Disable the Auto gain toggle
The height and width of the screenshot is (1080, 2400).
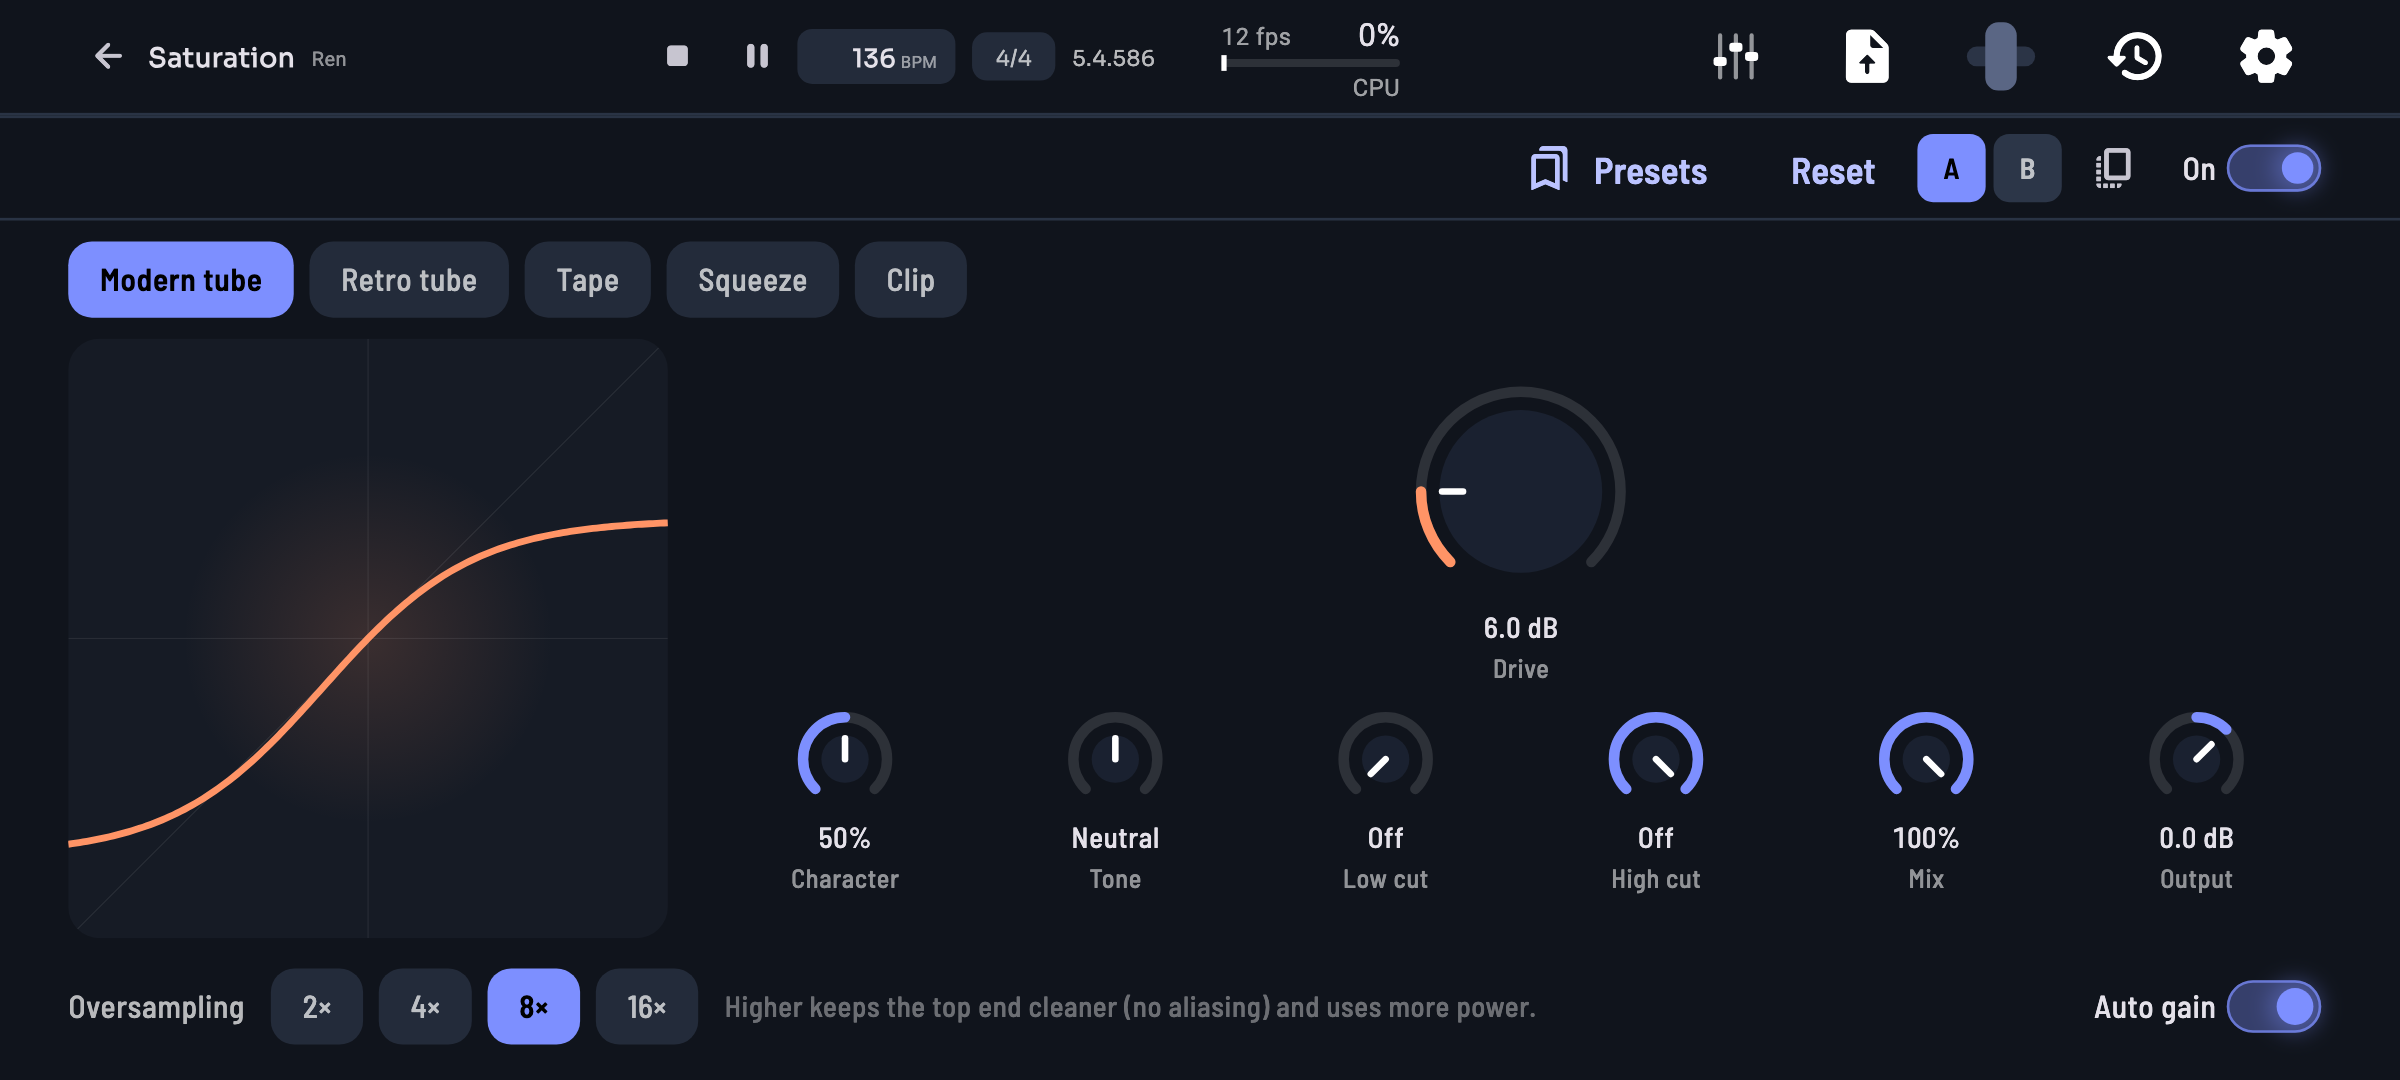click(2273, 1007)
